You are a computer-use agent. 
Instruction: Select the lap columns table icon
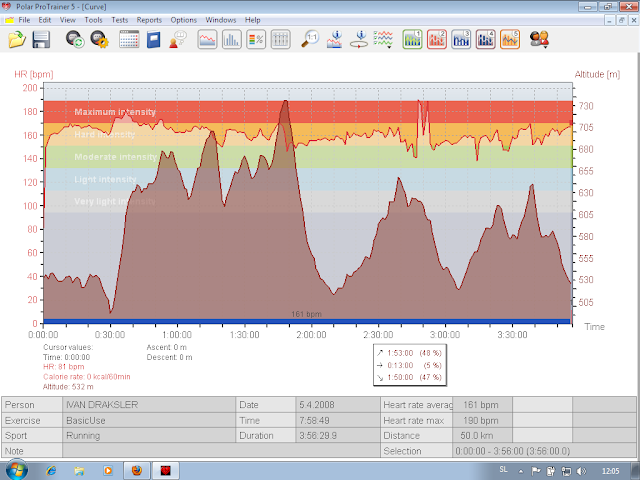(280, 40)
